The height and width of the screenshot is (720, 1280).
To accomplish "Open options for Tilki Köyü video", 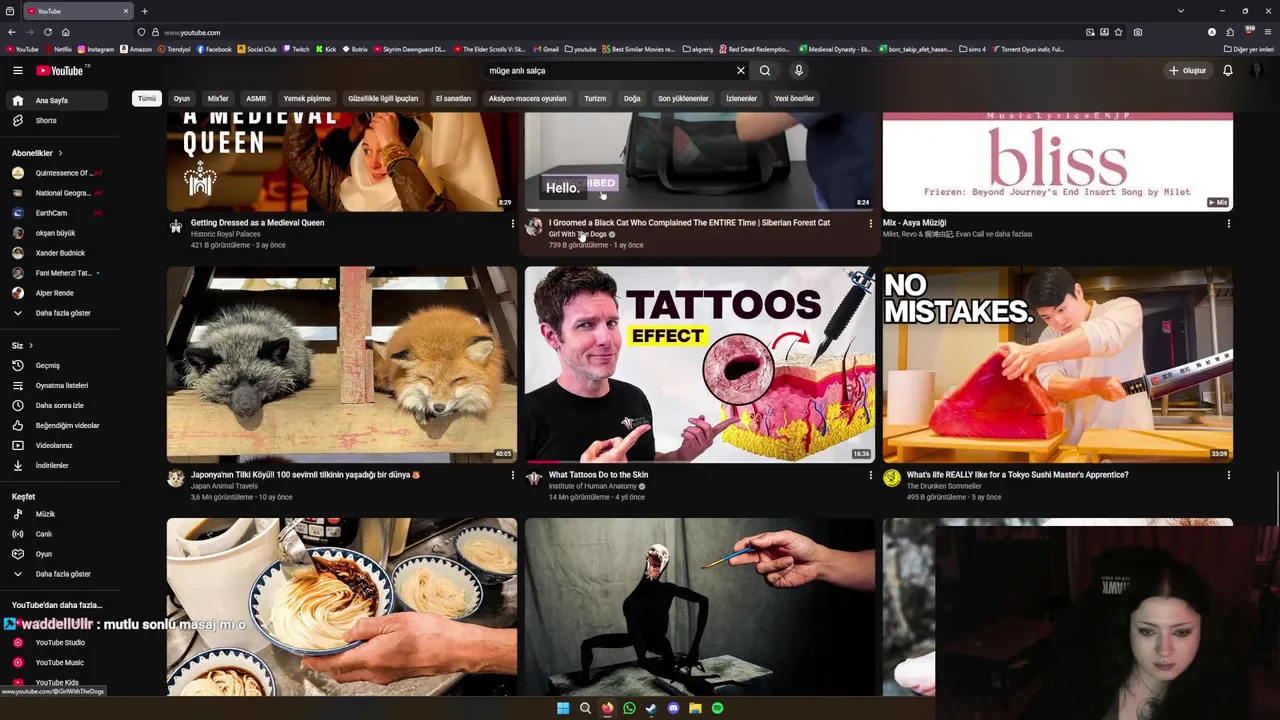I will coord(512,475).
